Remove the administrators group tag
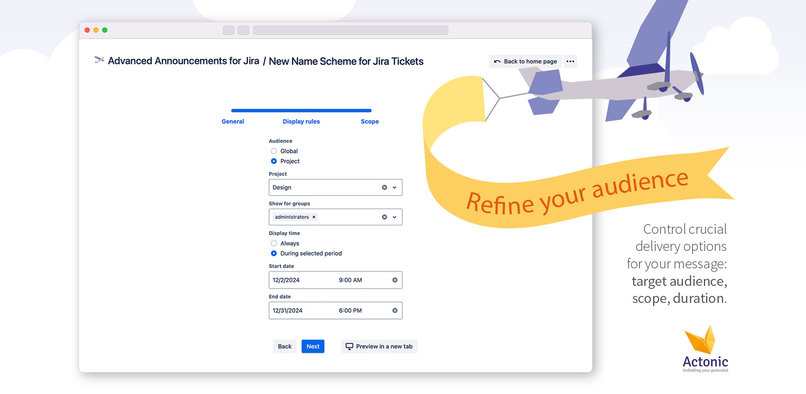The height and width of the screenshot is (394, 806). [314, 217]
